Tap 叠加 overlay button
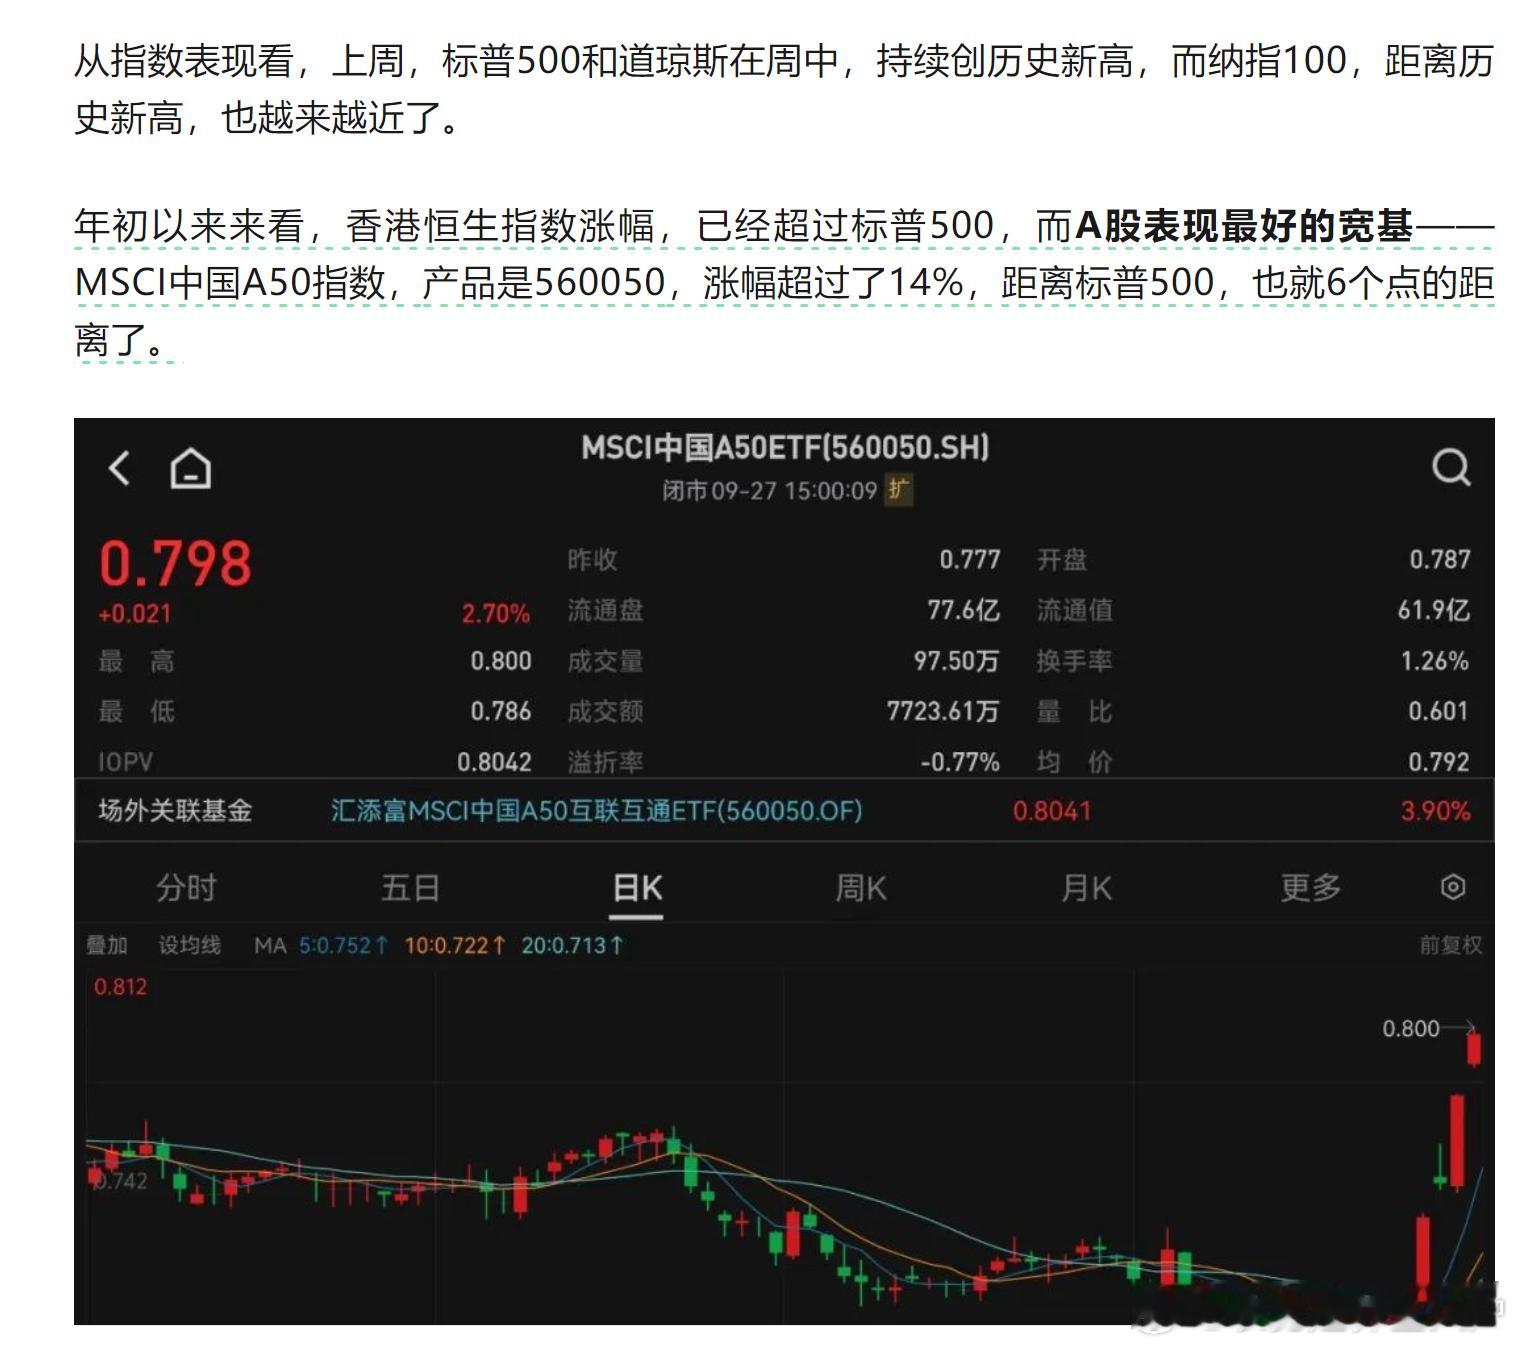1520x1350 pixels. click(x=107, y=945)
